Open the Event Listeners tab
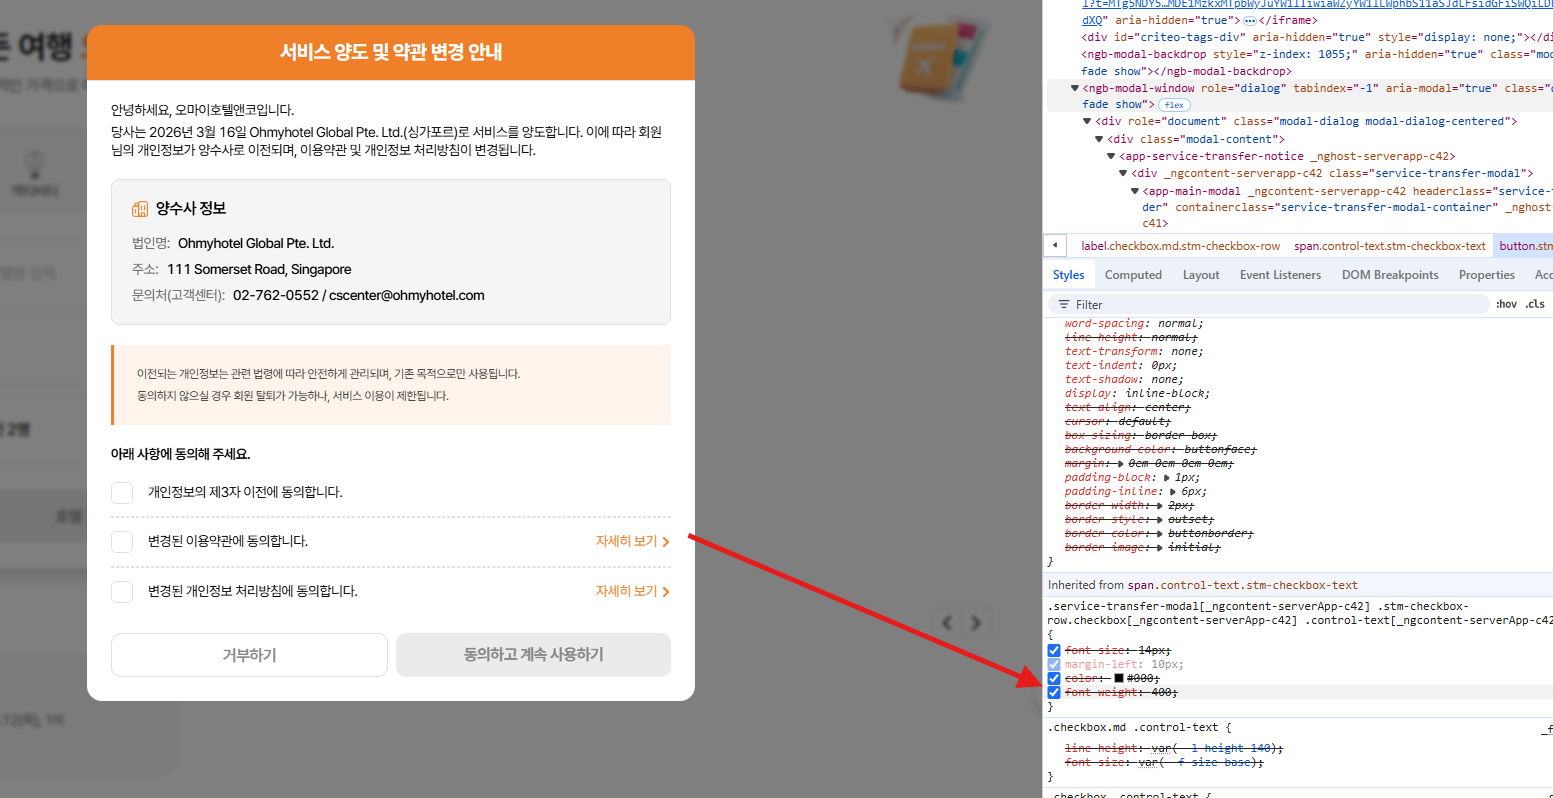1553x798 pixels. [x=1280, y=275]
